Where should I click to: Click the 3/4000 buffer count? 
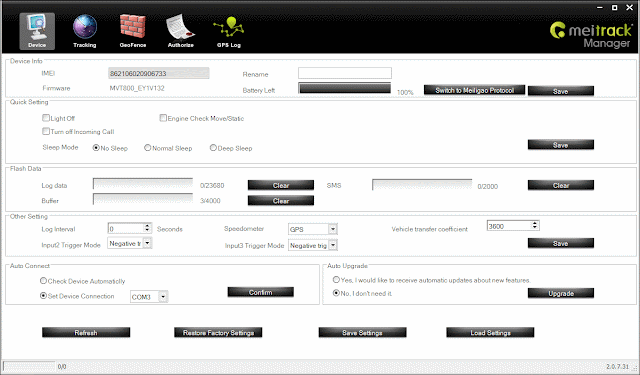tap(210, 201)
